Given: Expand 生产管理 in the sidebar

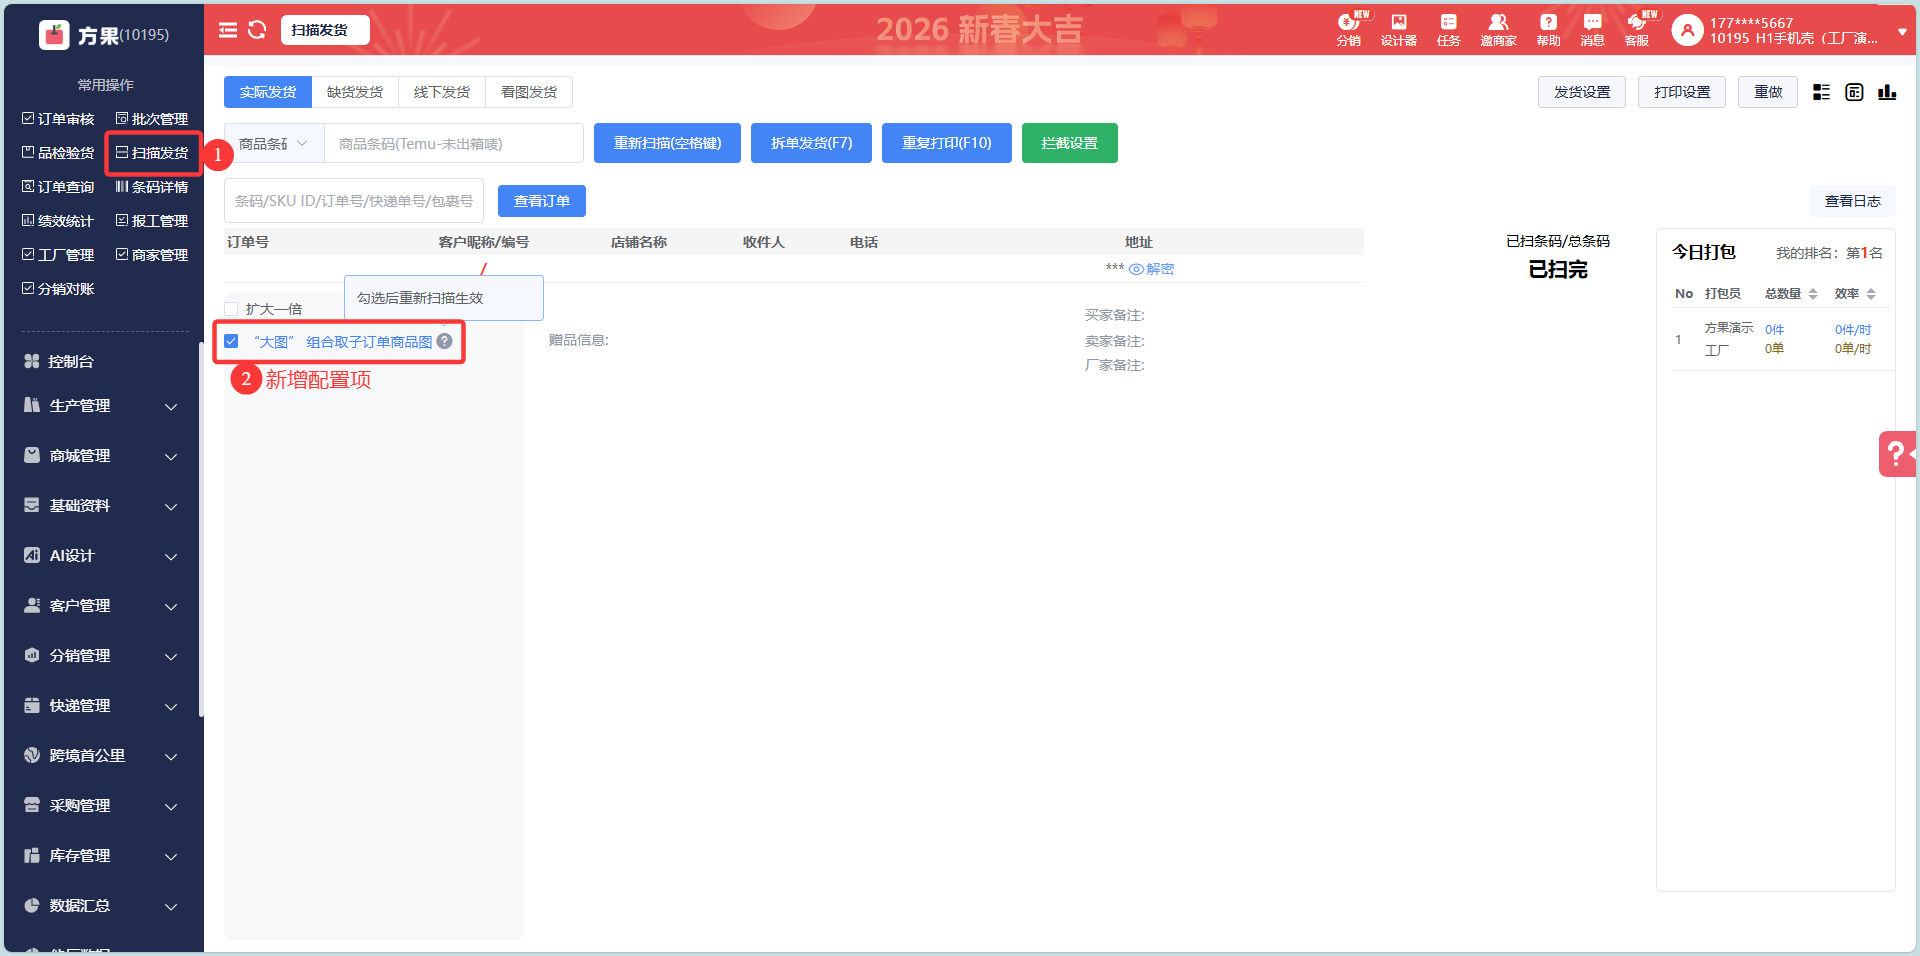Looking at the screenshot, I should (x=100, y=406).
